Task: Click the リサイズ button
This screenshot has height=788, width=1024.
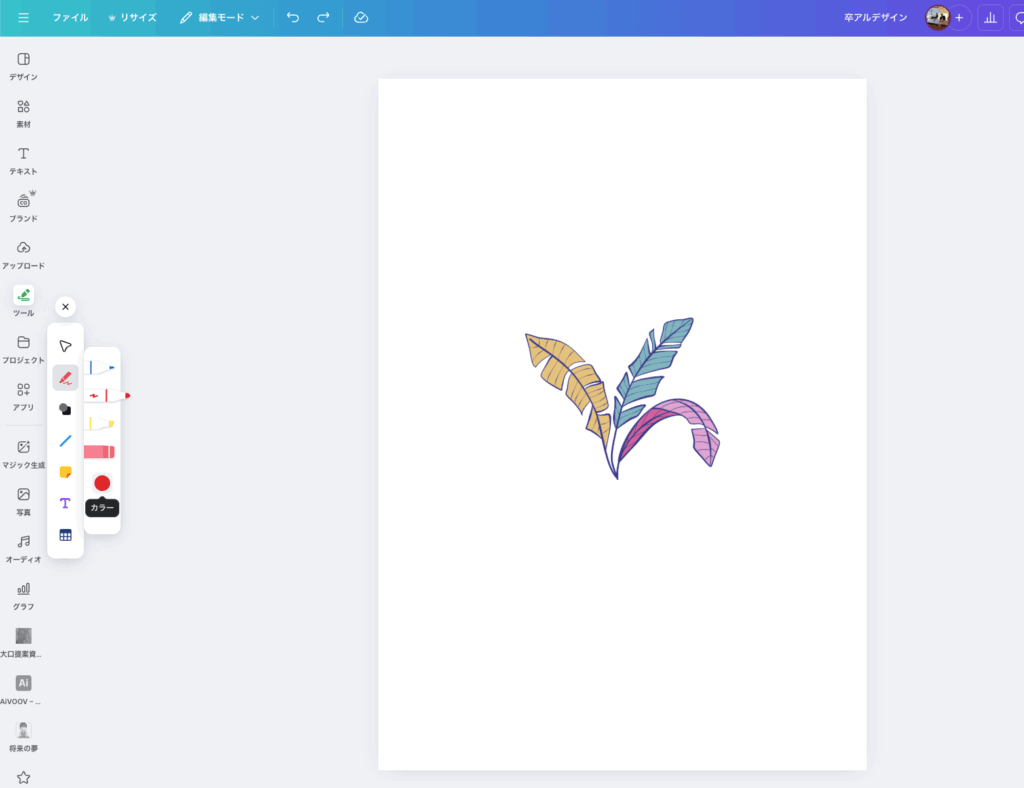Action: [132, 18]
